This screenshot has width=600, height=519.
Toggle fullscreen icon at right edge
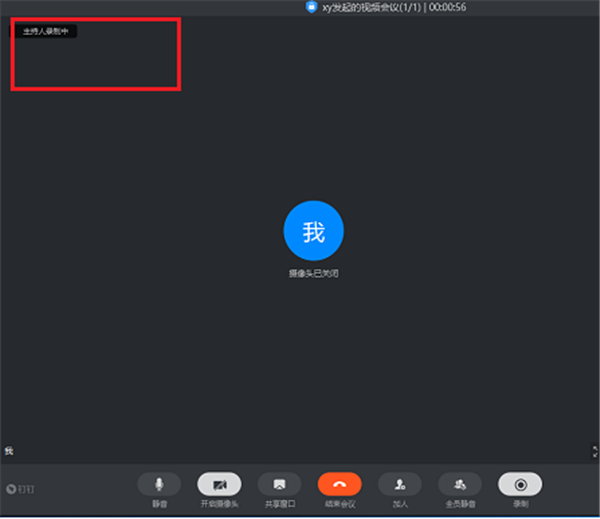coord(595,452)
